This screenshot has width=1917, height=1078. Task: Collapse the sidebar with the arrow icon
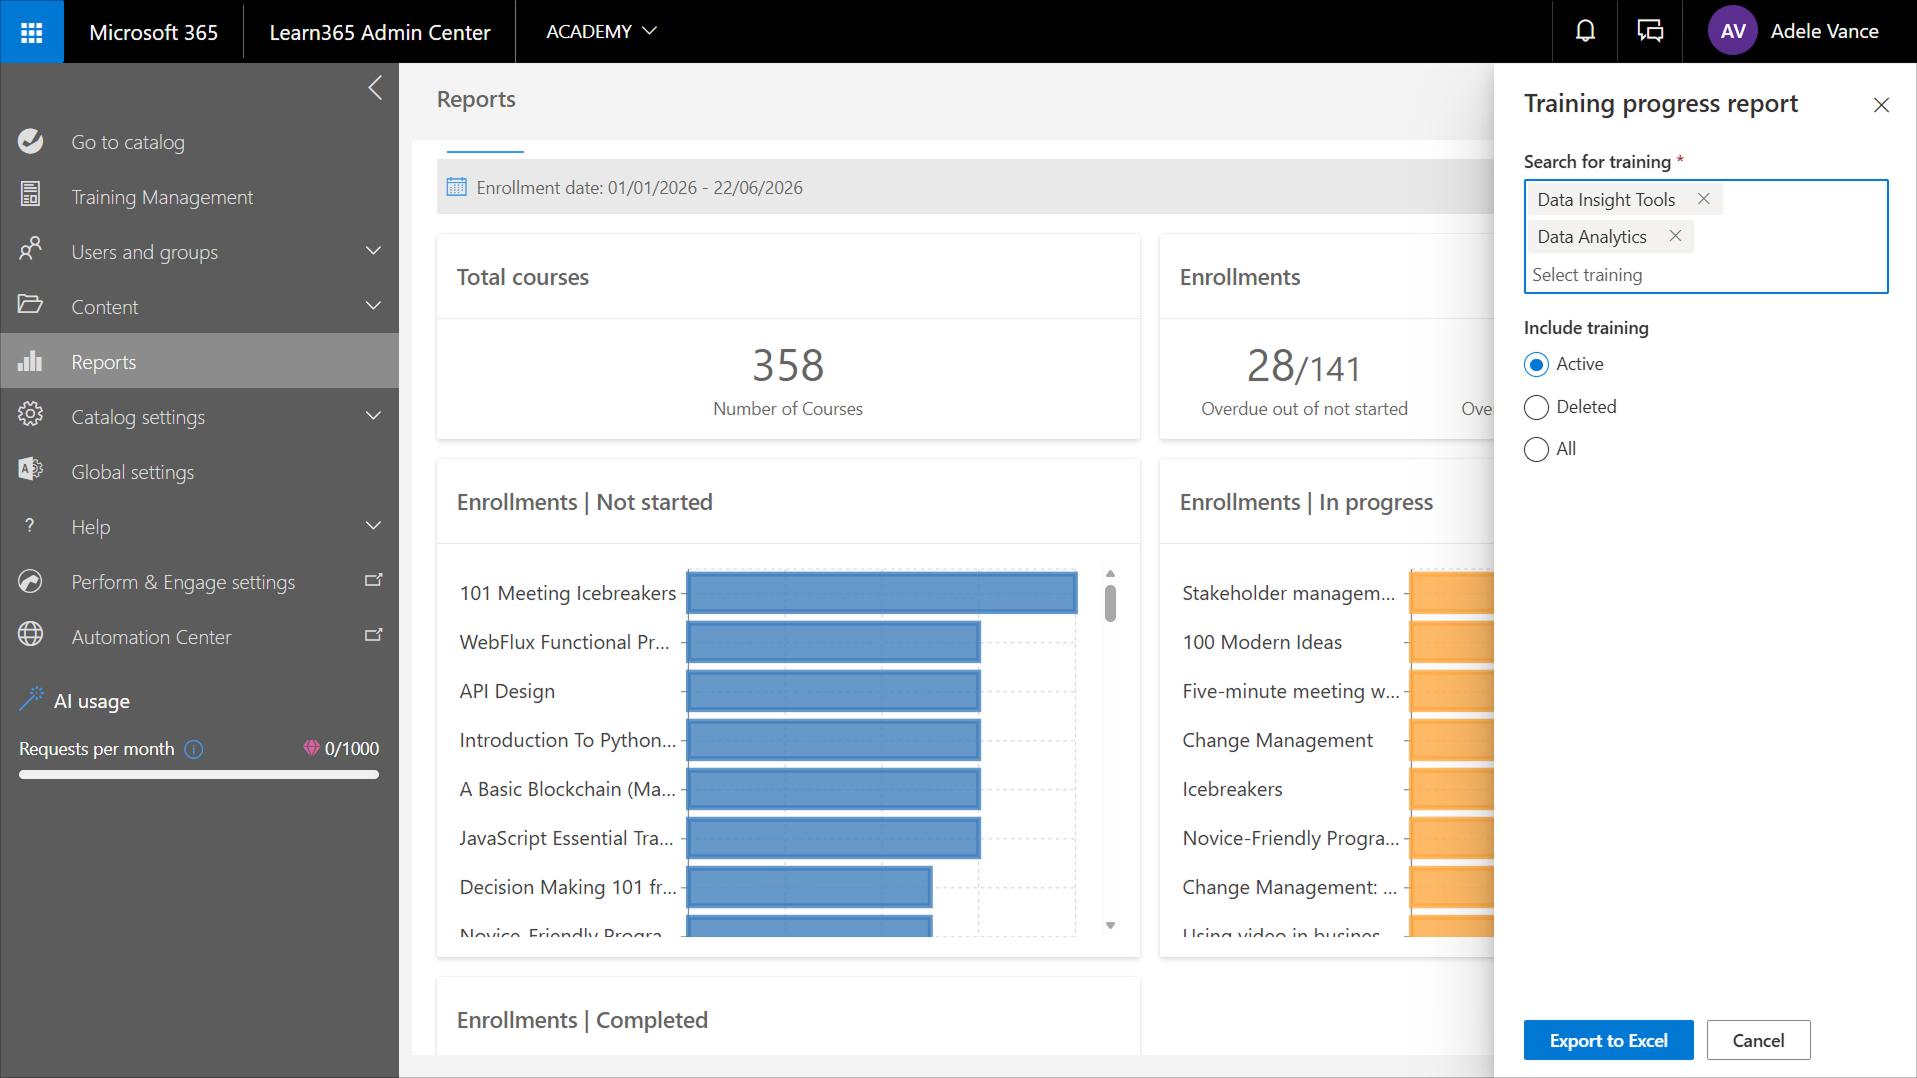point(375,88)
